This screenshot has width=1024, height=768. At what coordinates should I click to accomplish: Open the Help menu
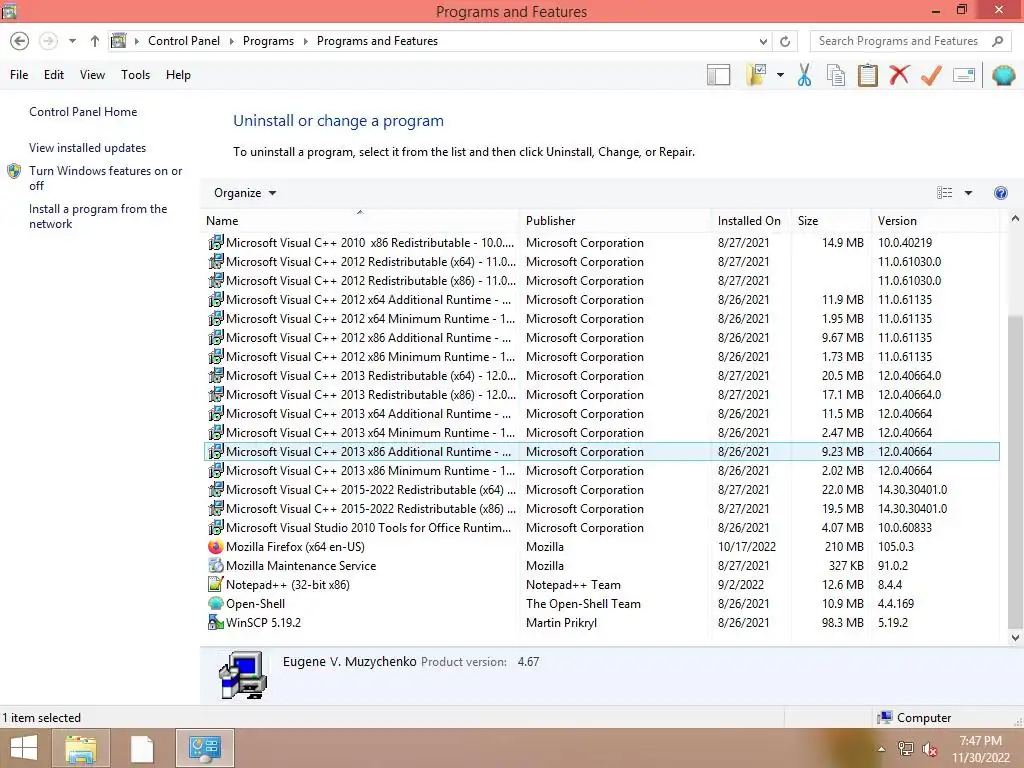(178, 74)
